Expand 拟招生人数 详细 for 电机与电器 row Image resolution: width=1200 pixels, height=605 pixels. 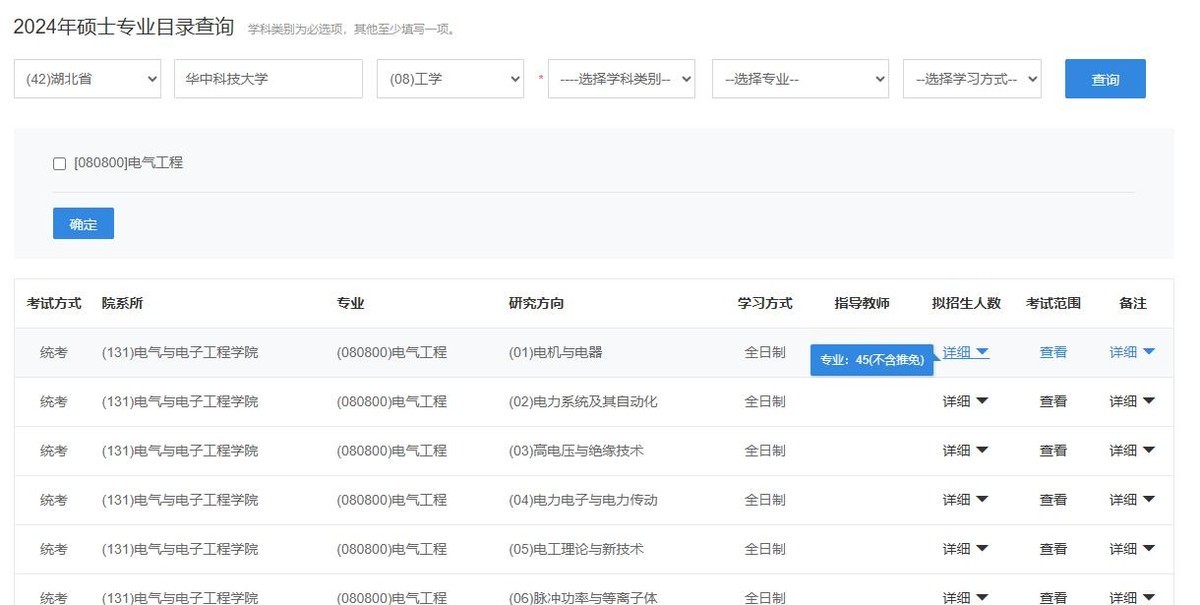tap(965, 352)
